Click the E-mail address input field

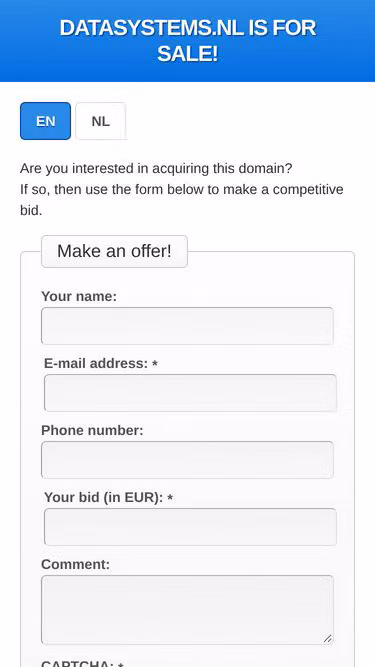(x=190, y=393)
